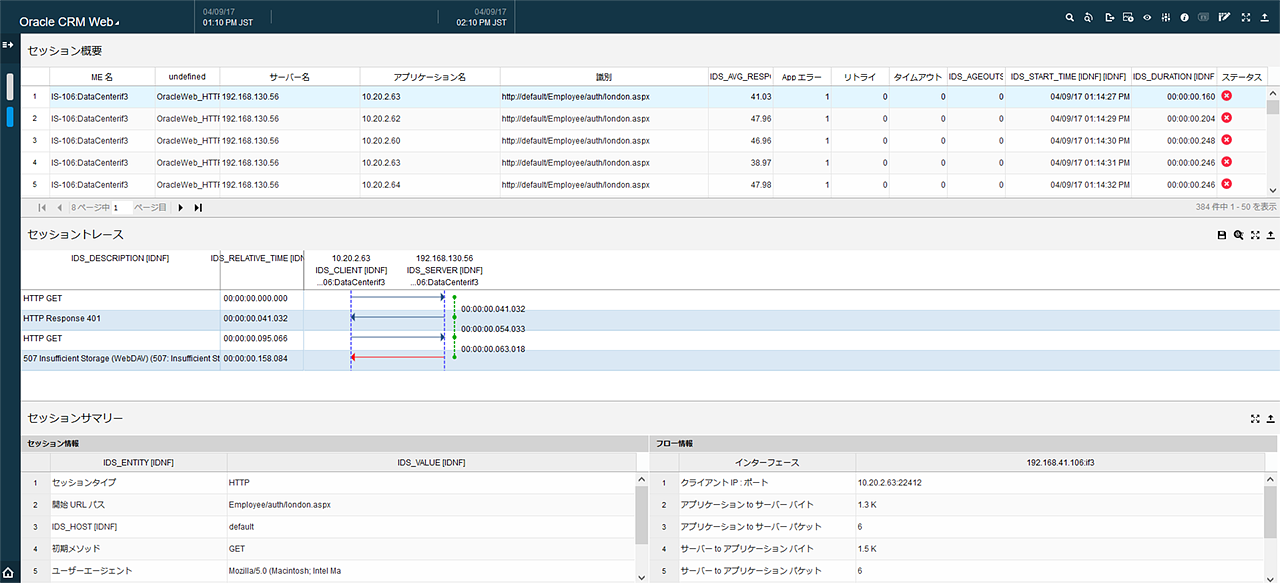Open the info icon in top toolbar
Viewport: 1280px width, 583px height.
coord(1185,18)
